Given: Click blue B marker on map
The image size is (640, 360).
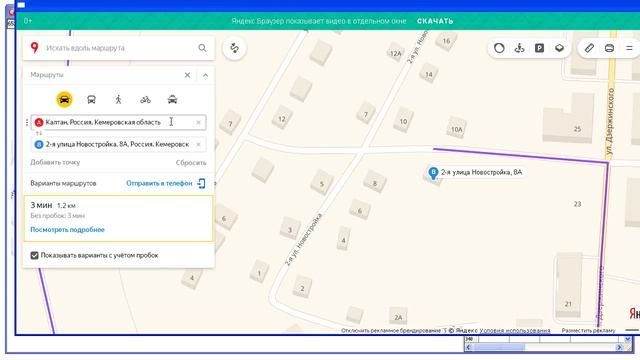Looking at the screenshot, I should [433, 173].
